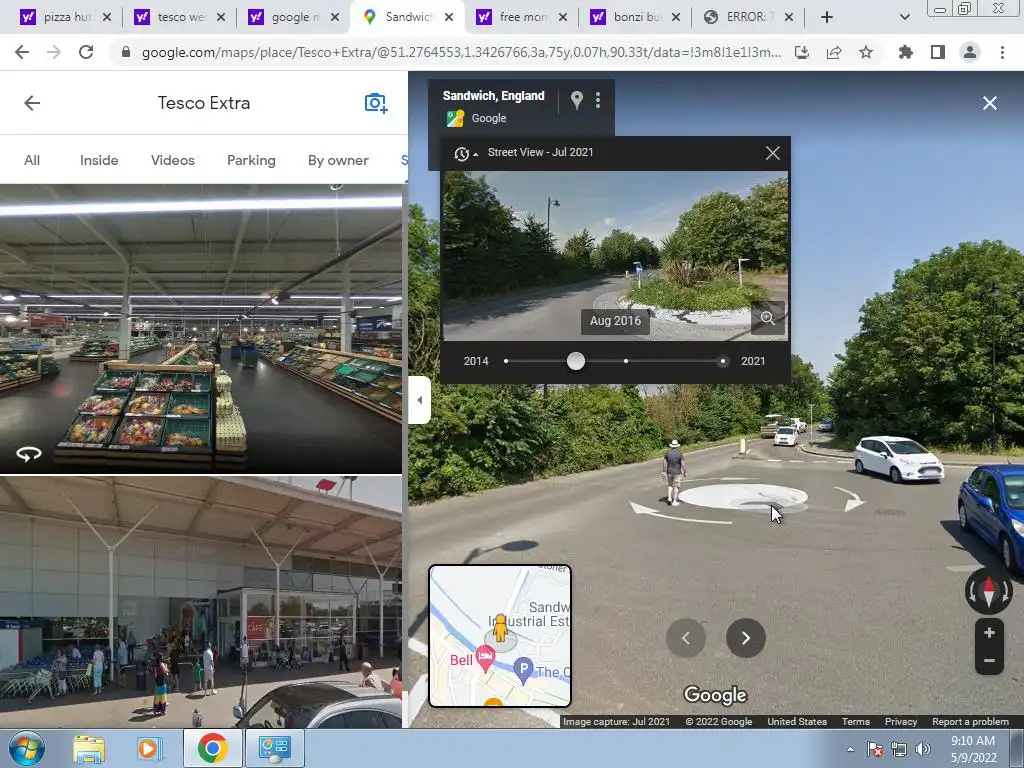Select the Parking photos filter
This screenshot has height=768, width=1024.
click(251, 160)
